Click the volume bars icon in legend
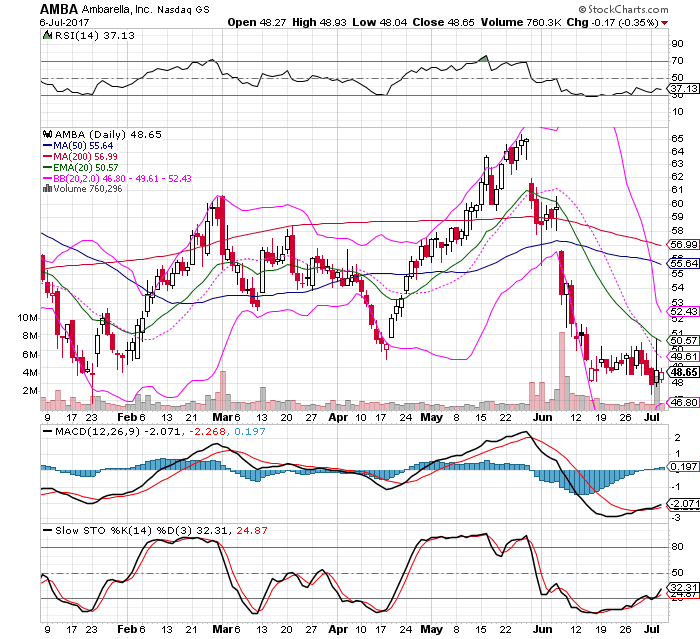This screenshot has height=639, width=700. coord(47,188)
